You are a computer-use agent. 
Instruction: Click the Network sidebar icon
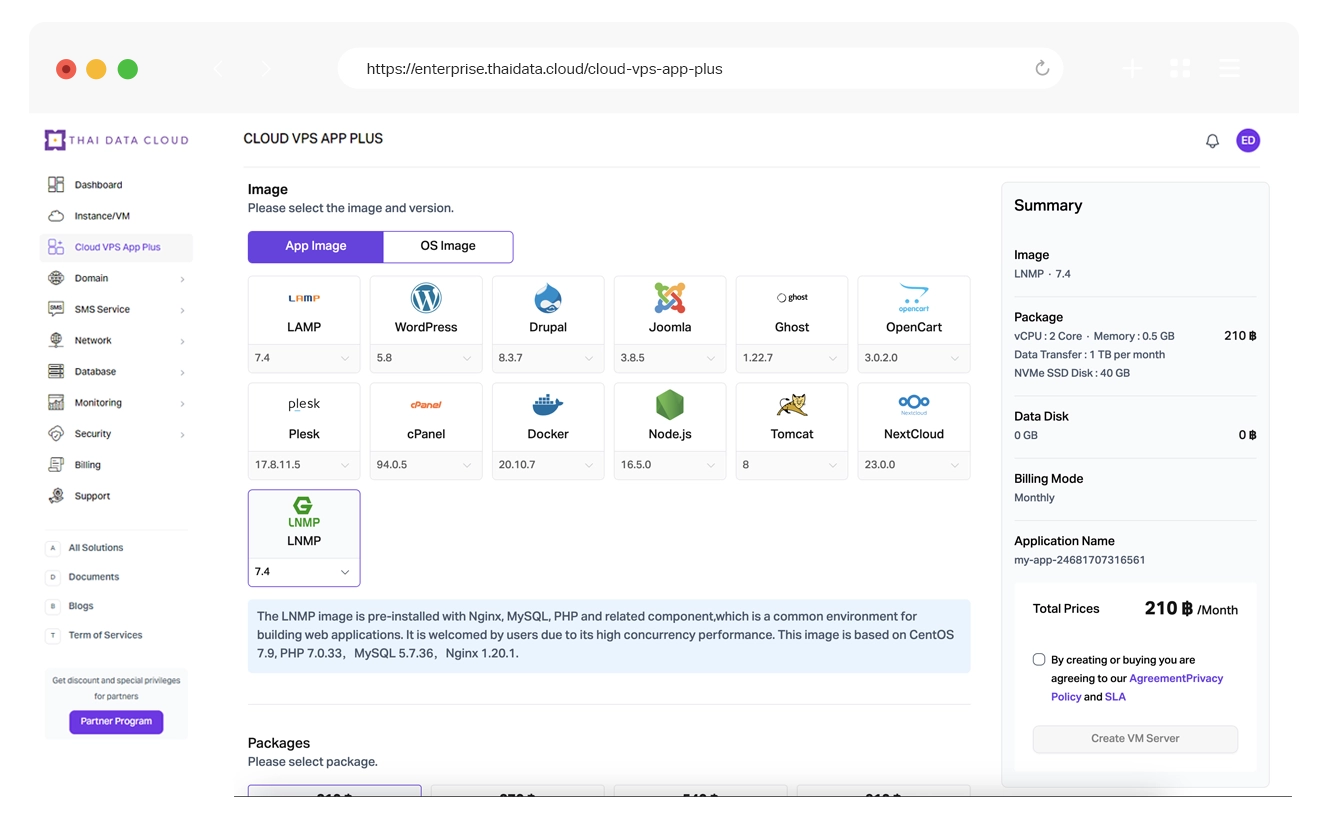[56, 340]
